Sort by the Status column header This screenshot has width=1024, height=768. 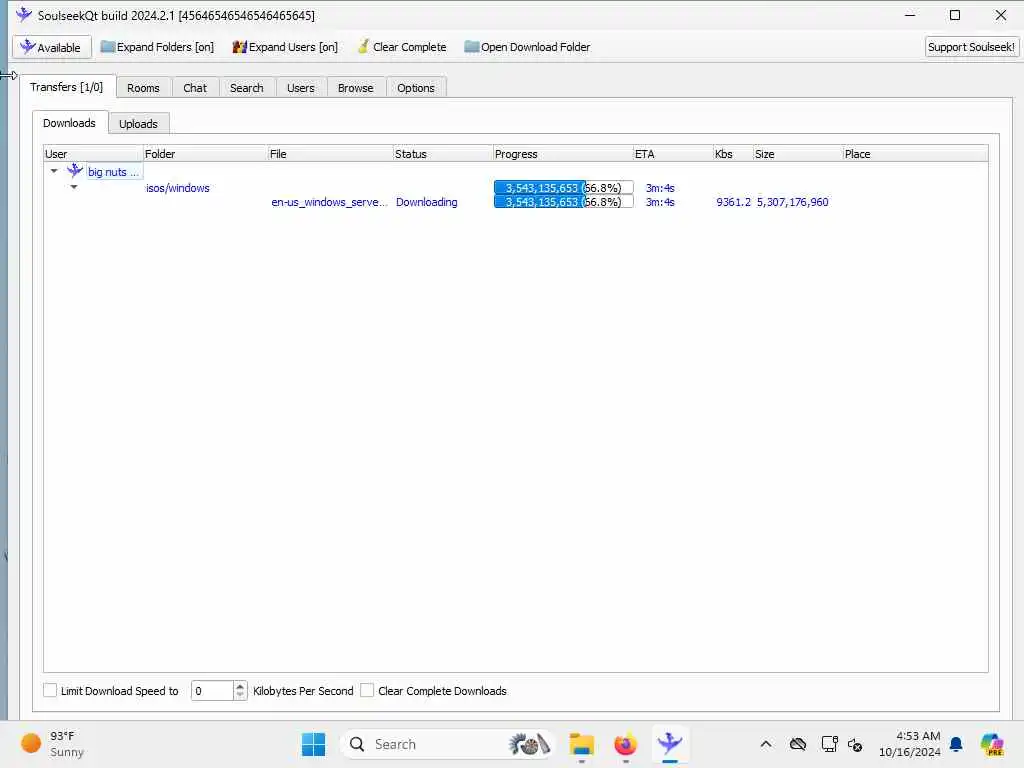pos(442,153)
